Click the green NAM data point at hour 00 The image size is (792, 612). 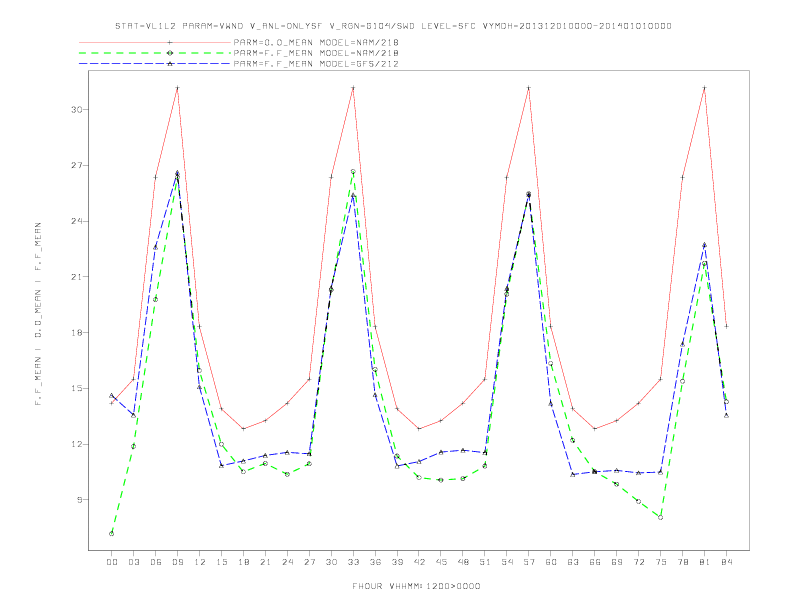coord(112,534)
